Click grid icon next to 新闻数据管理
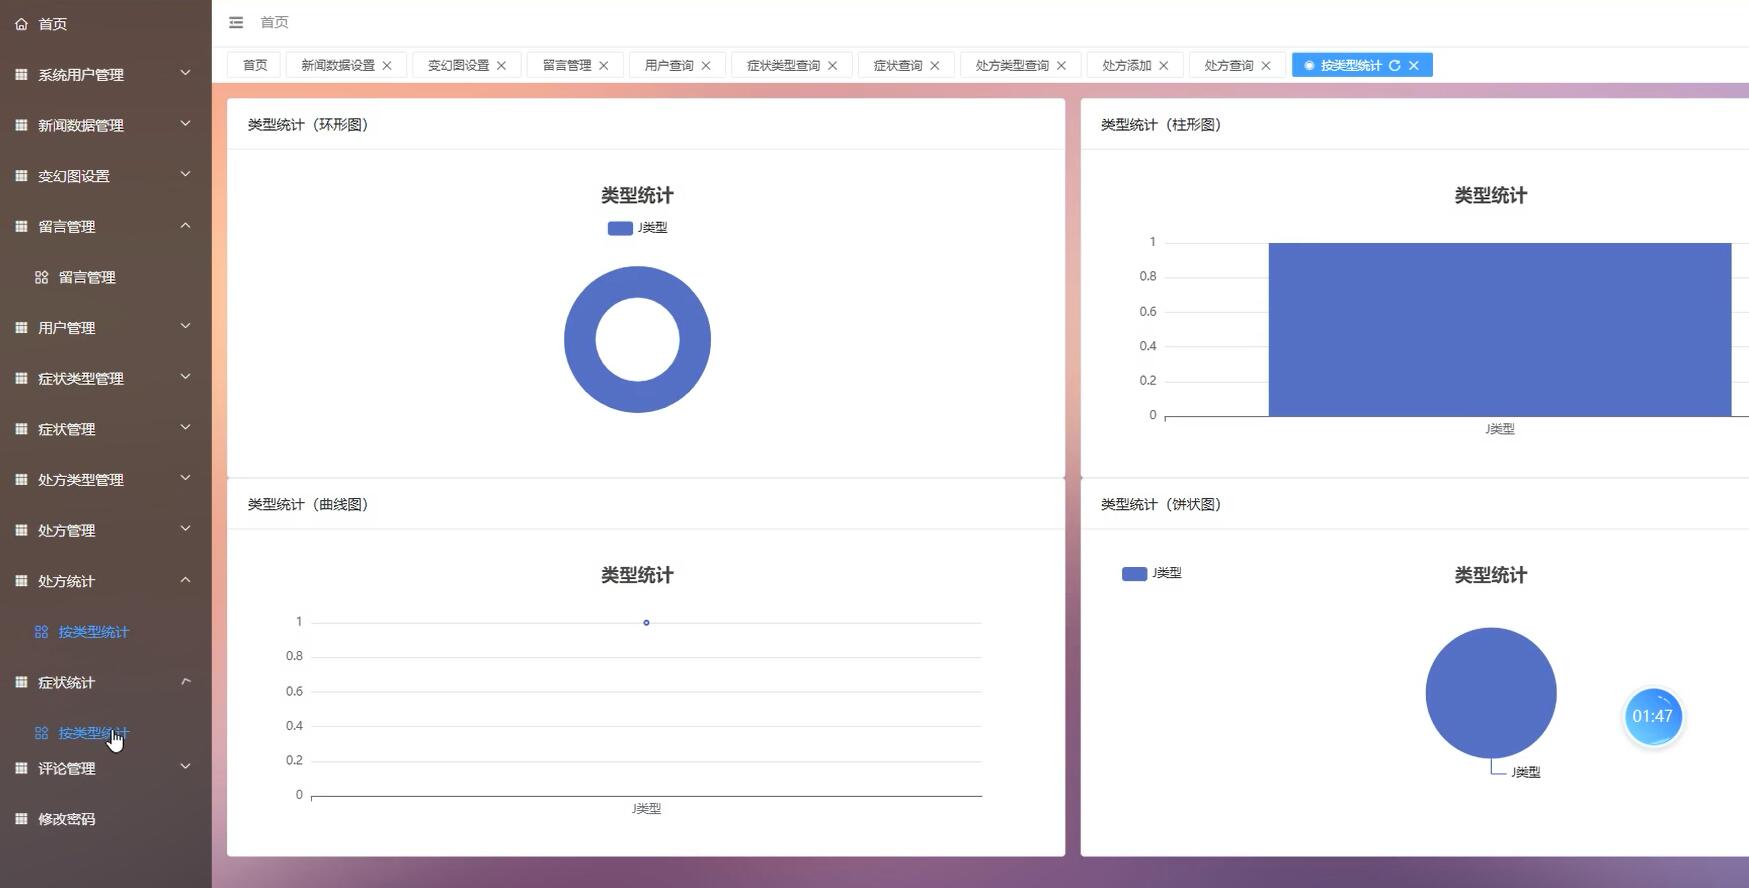Screen dimensions: 1749x888 [x=21, y=125]
